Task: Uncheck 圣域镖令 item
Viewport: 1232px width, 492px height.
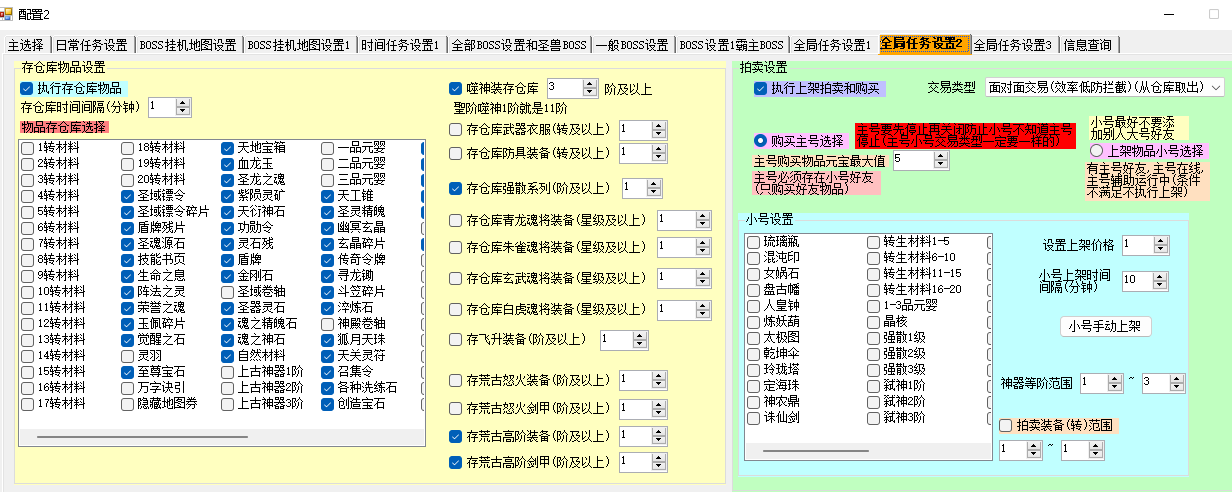Action: 128,196
